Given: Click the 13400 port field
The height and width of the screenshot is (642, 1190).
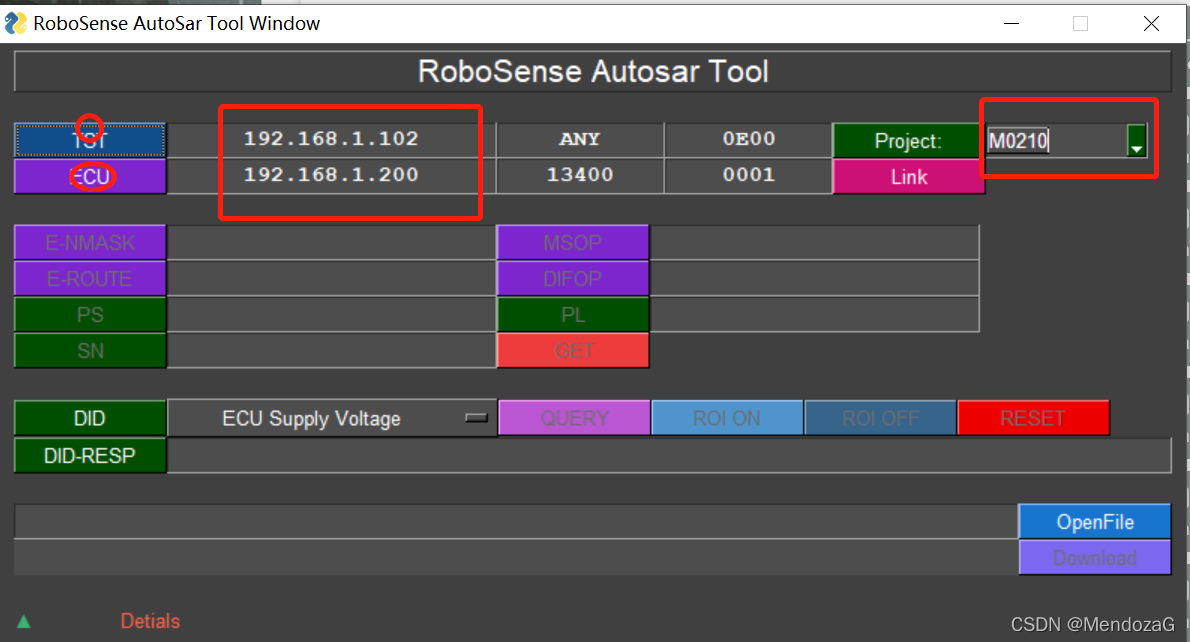Looking at the screenshot, I should click(580, 176).
